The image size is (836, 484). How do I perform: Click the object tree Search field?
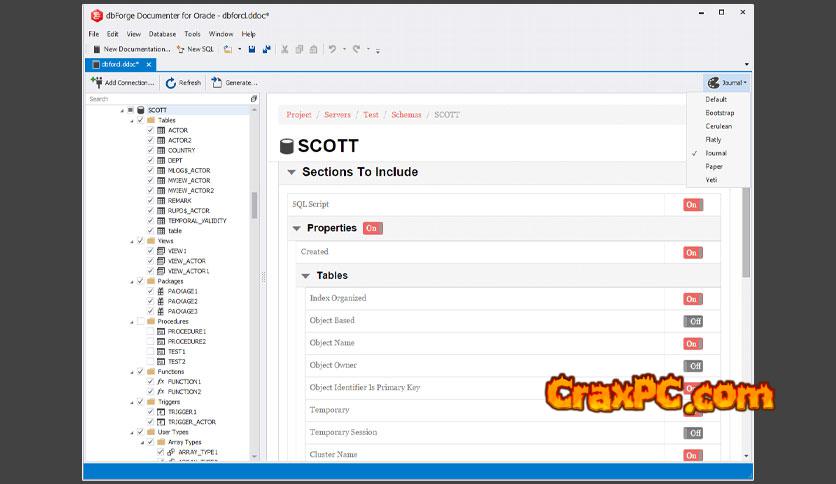pos(165,99)
